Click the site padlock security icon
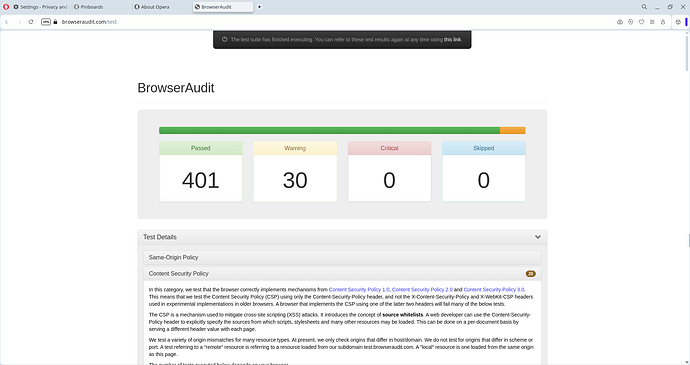Image resolution: width=690 pixels, height=365 pixels. 55,22
